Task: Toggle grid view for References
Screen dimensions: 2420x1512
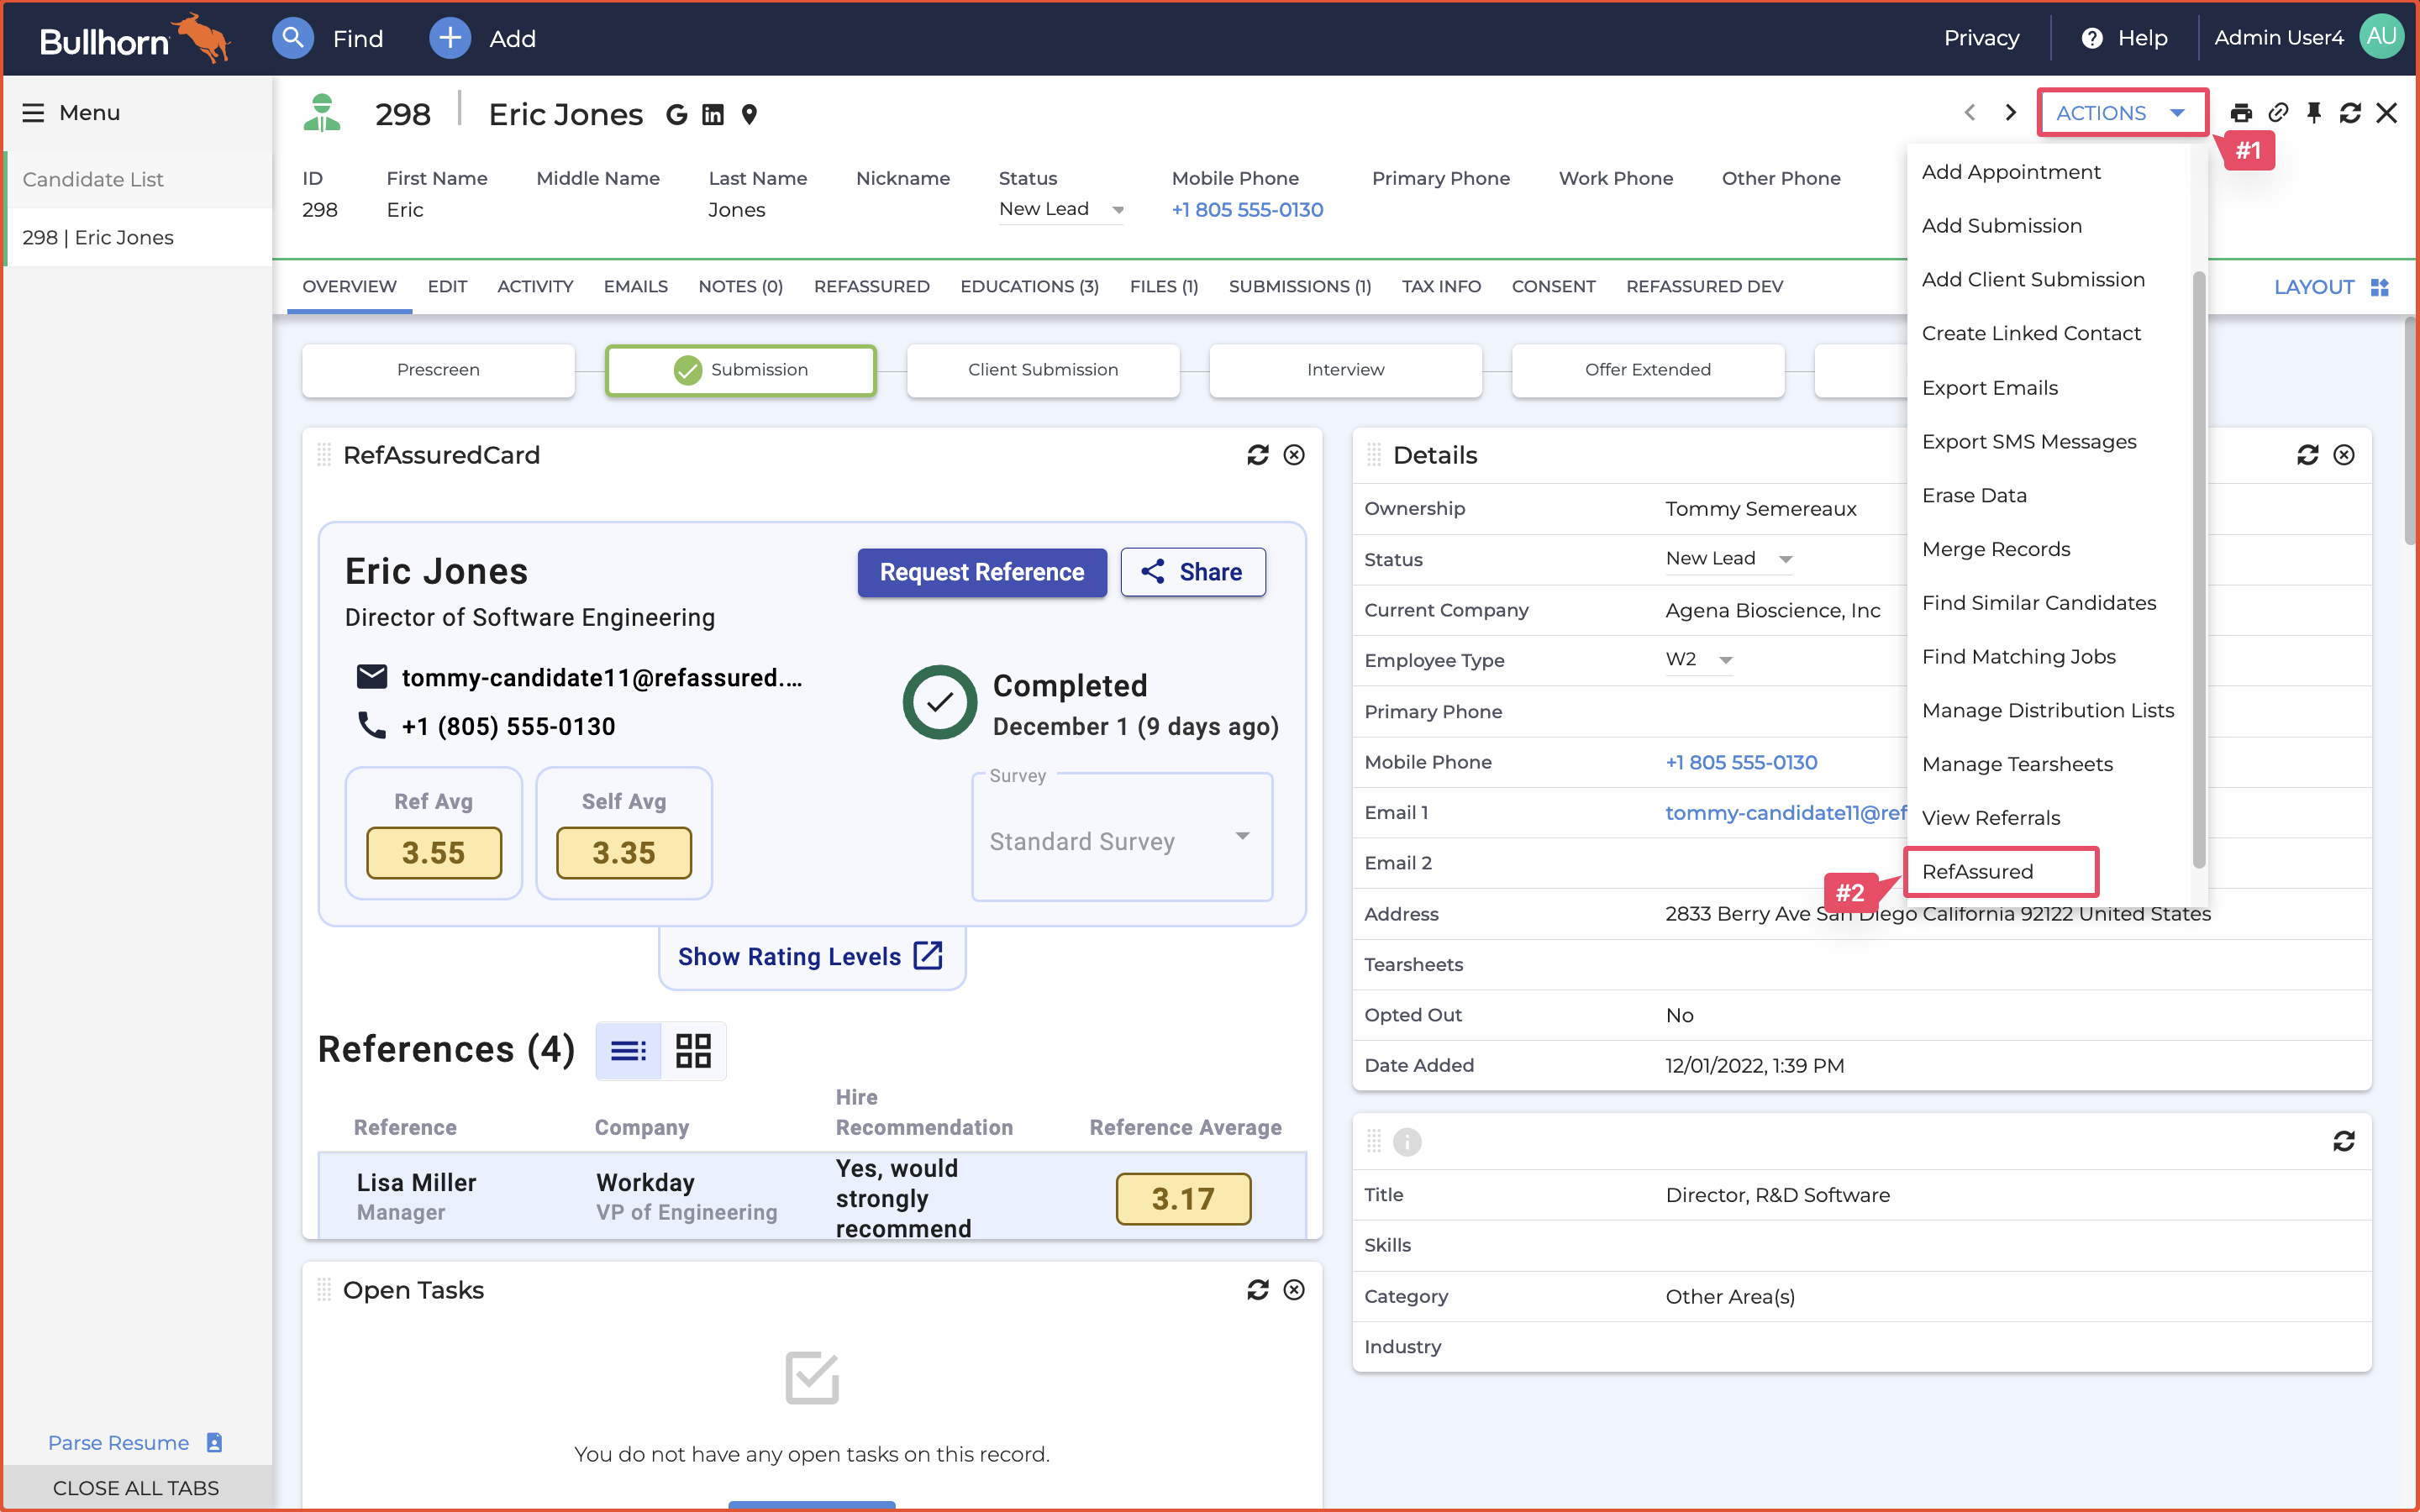Action: click(x=692, y=1050)
